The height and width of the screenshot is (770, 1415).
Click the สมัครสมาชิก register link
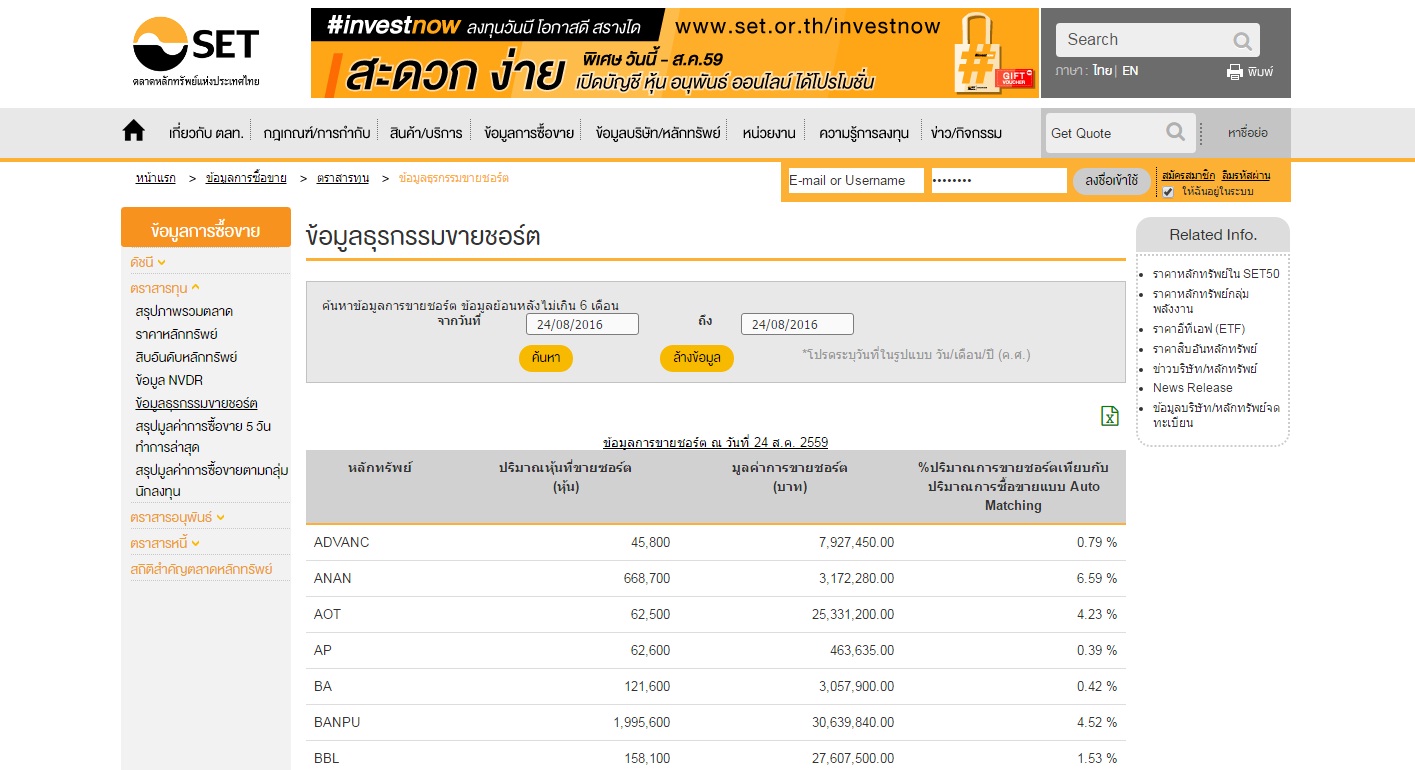(x=1189, y=176)
